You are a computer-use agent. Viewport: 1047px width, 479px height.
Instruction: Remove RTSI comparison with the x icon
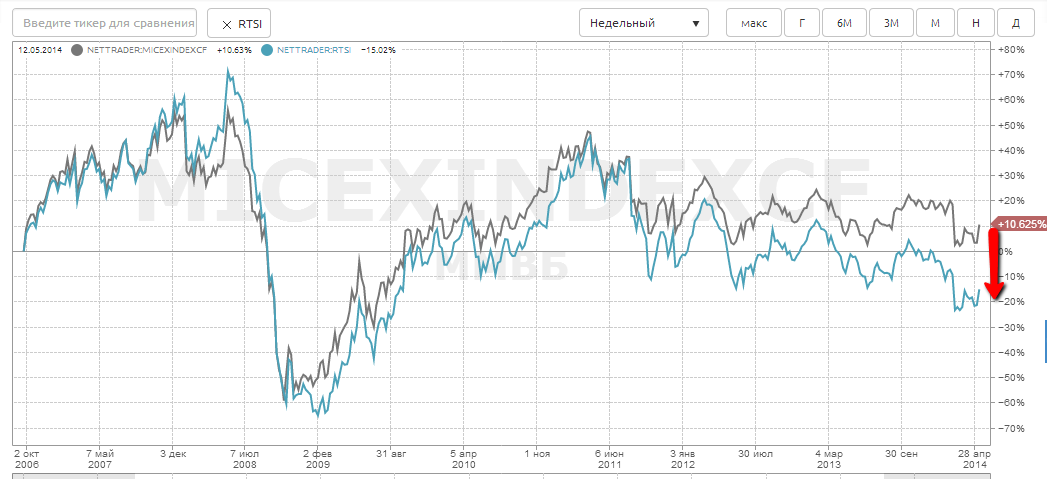(x=226, y=23)
